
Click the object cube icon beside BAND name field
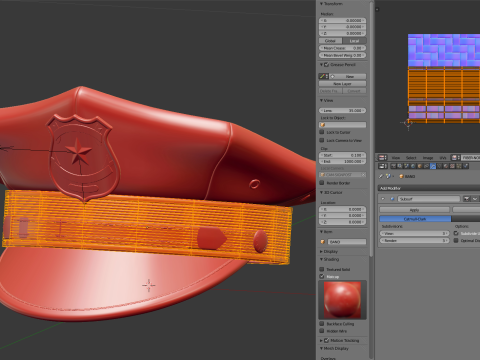(323, 242)
